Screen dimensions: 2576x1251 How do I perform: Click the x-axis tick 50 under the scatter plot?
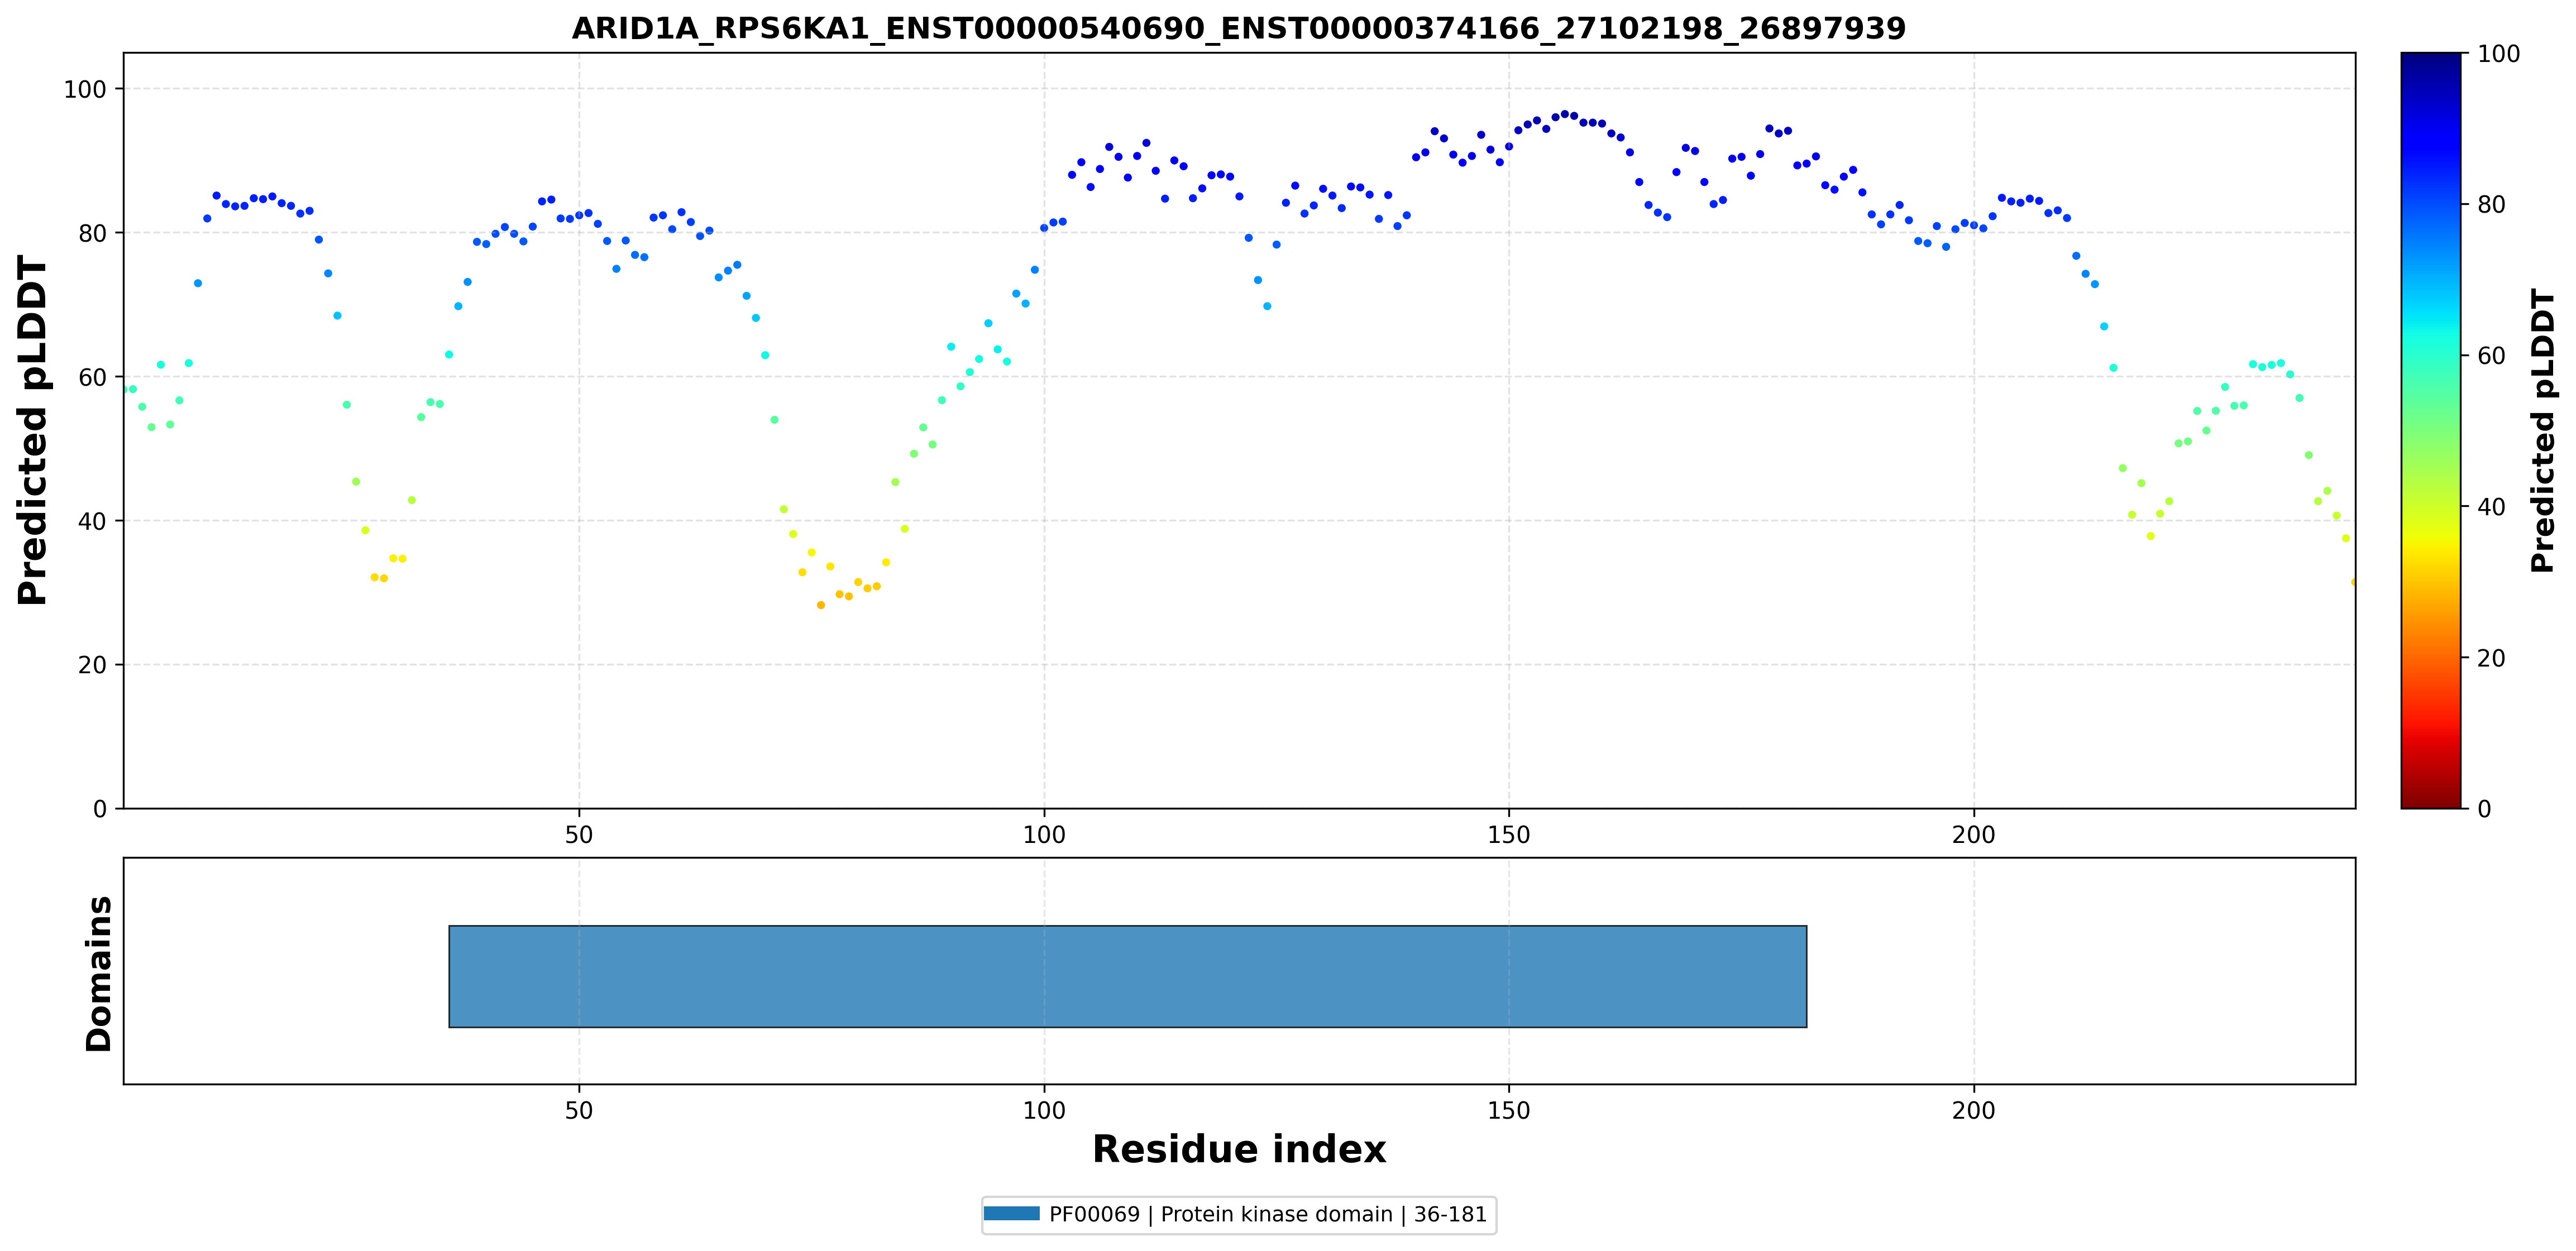click(x=579, y=835)
